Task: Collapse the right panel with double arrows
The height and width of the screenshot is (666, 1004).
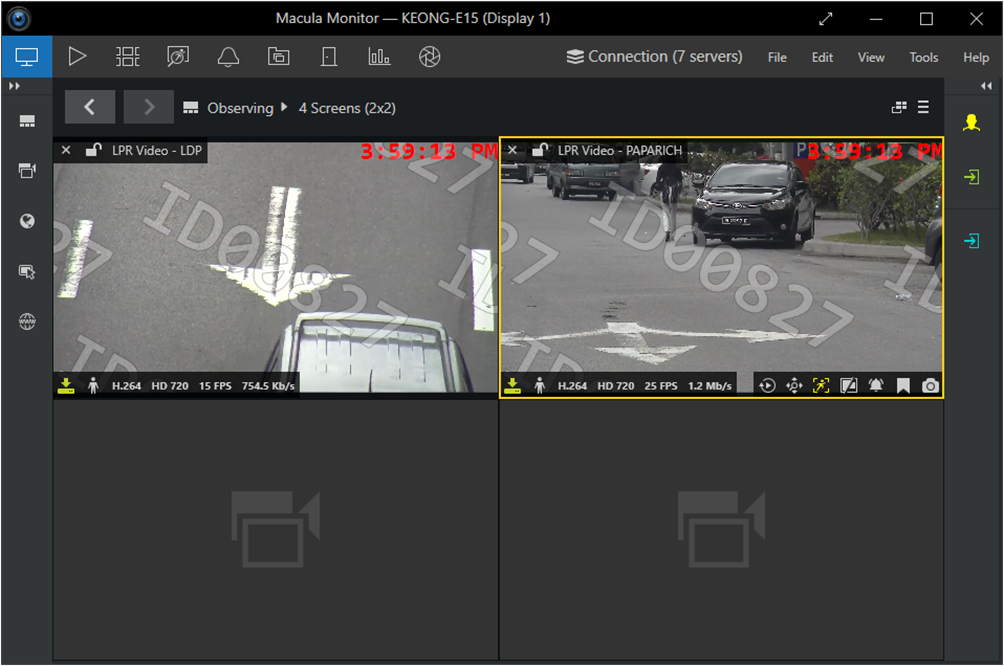Action: coord(987,87)
